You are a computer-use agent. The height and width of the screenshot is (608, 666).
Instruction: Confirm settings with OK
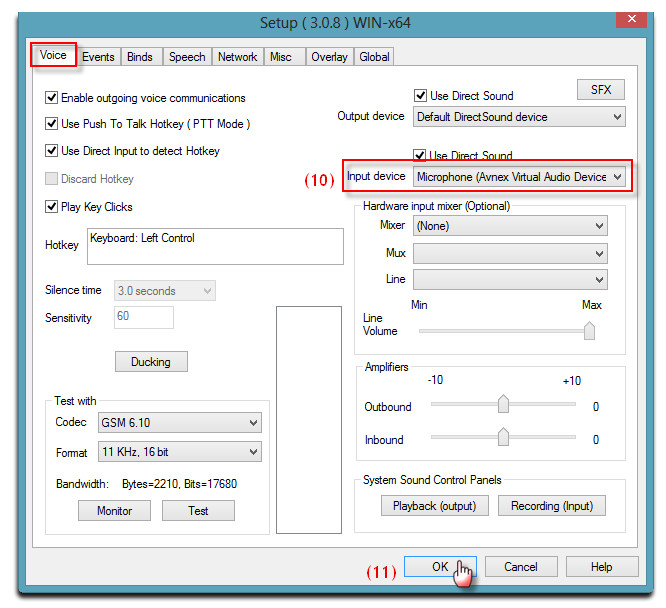point(440,566)
